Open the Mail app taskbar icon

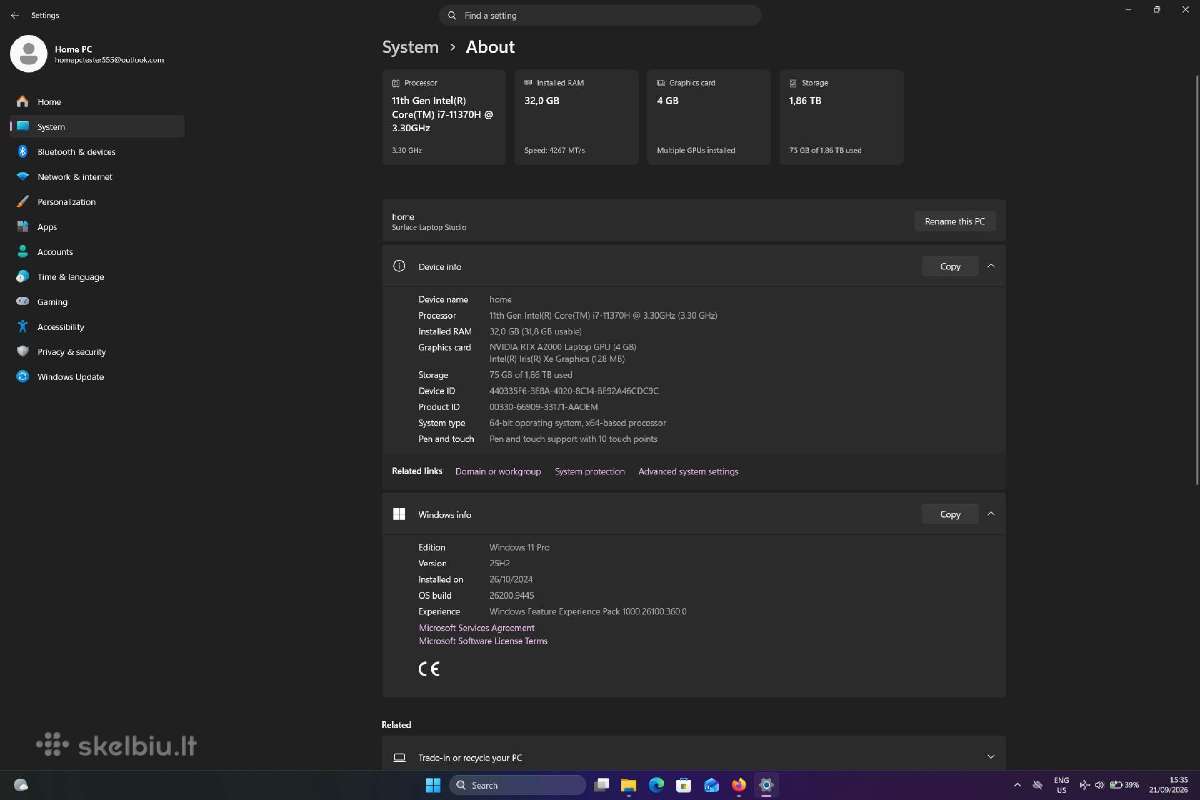coord(712,785)
